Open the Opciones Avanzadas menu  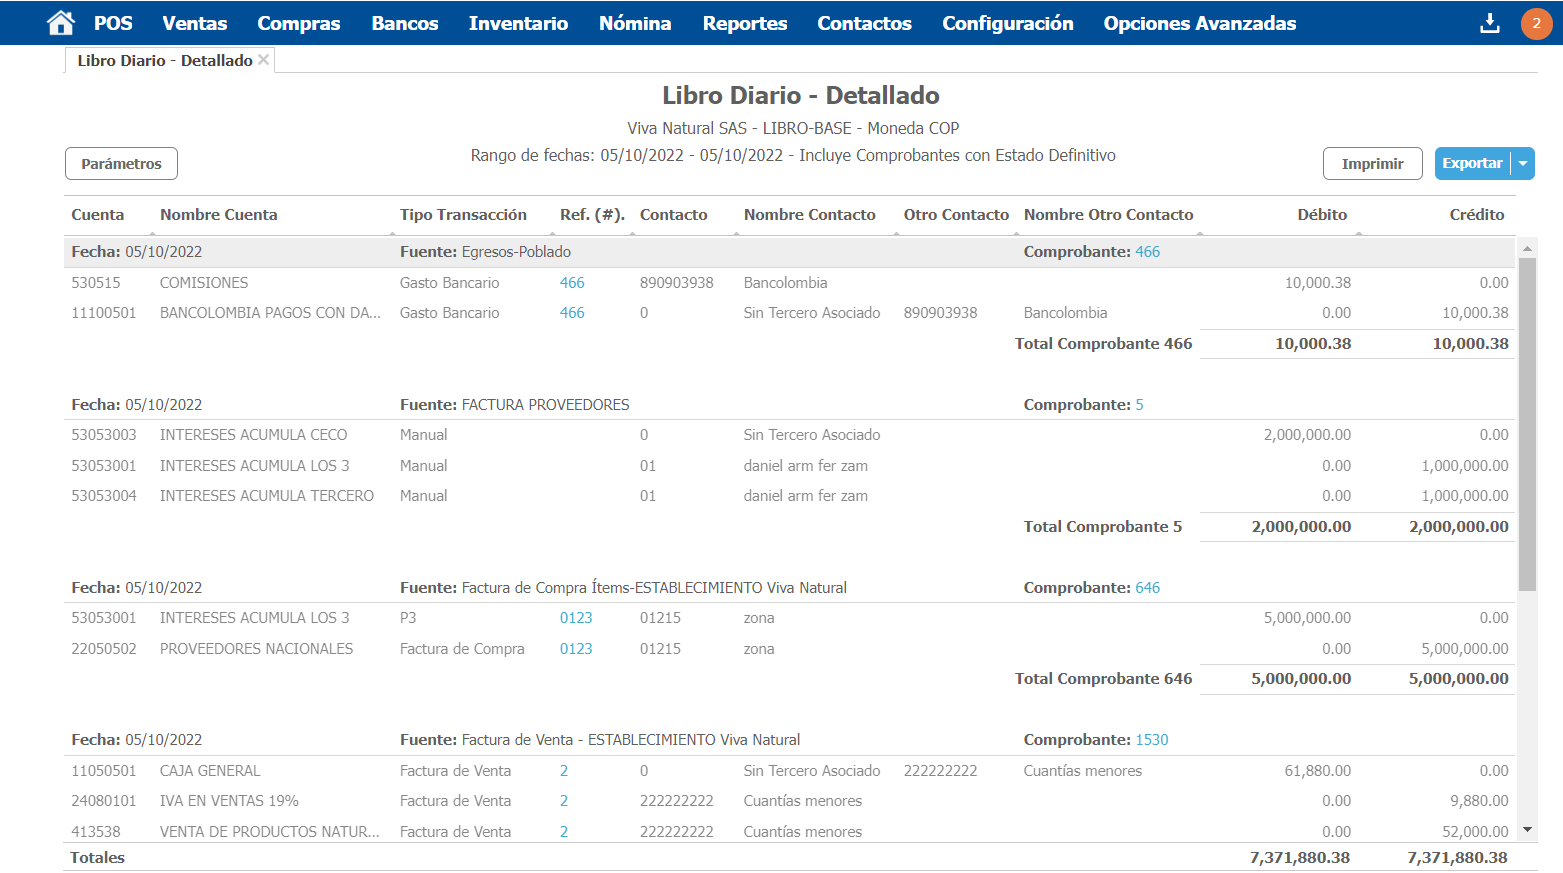[1199, 23]
